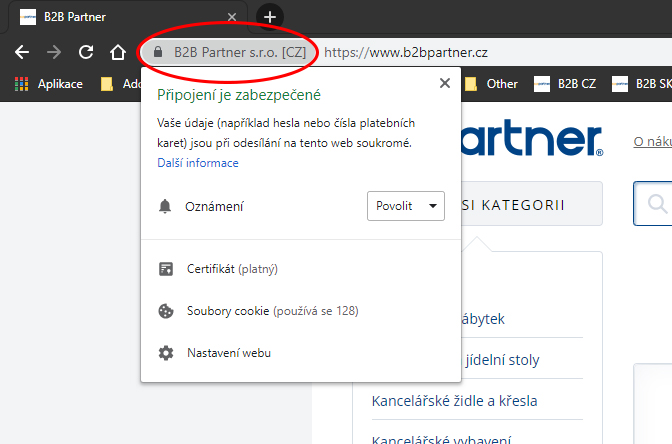
Task: Reload the current page
Action: (86, 52)
